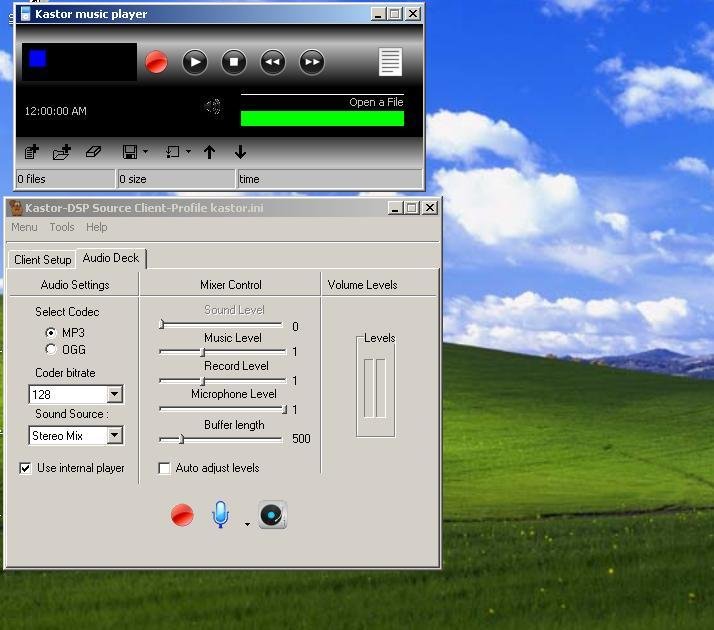This screenshot has height=630, width=714.
Task: Select the OGG codec radio button
Action: tap(51, 350)
